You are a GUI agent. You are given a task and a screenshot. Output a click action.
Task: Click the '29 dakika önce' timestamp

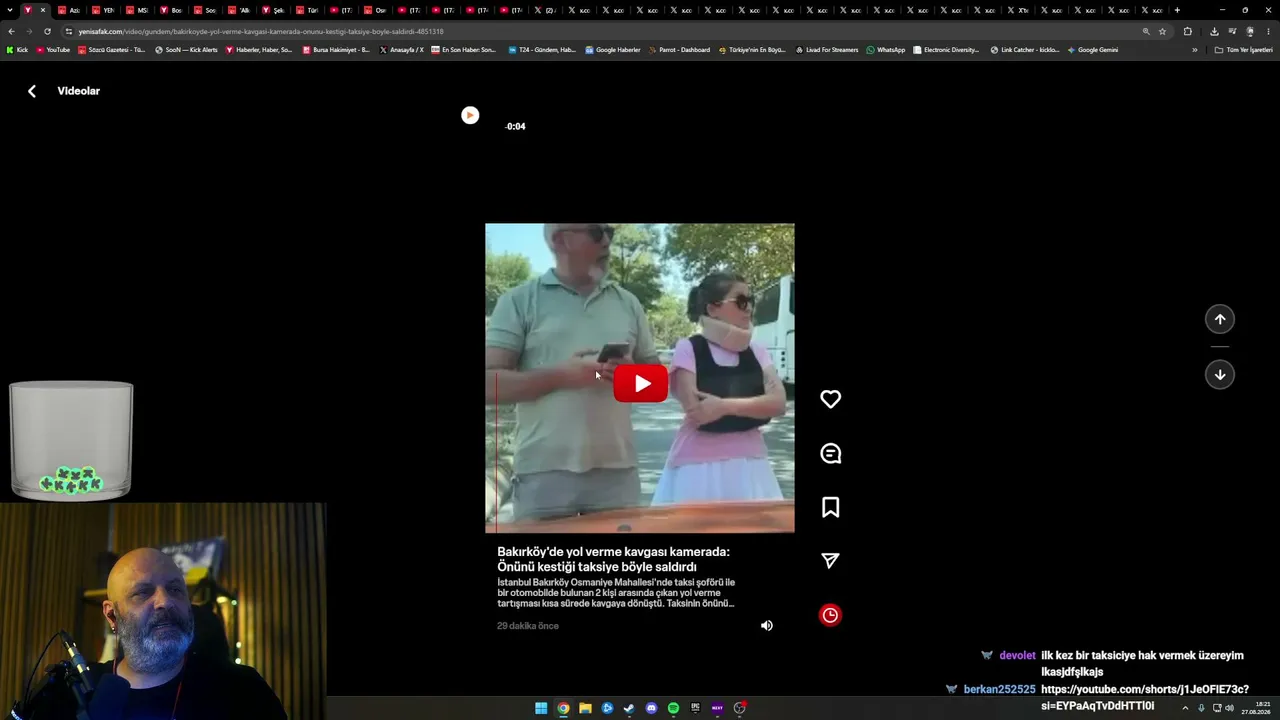(x=528, y=626)
